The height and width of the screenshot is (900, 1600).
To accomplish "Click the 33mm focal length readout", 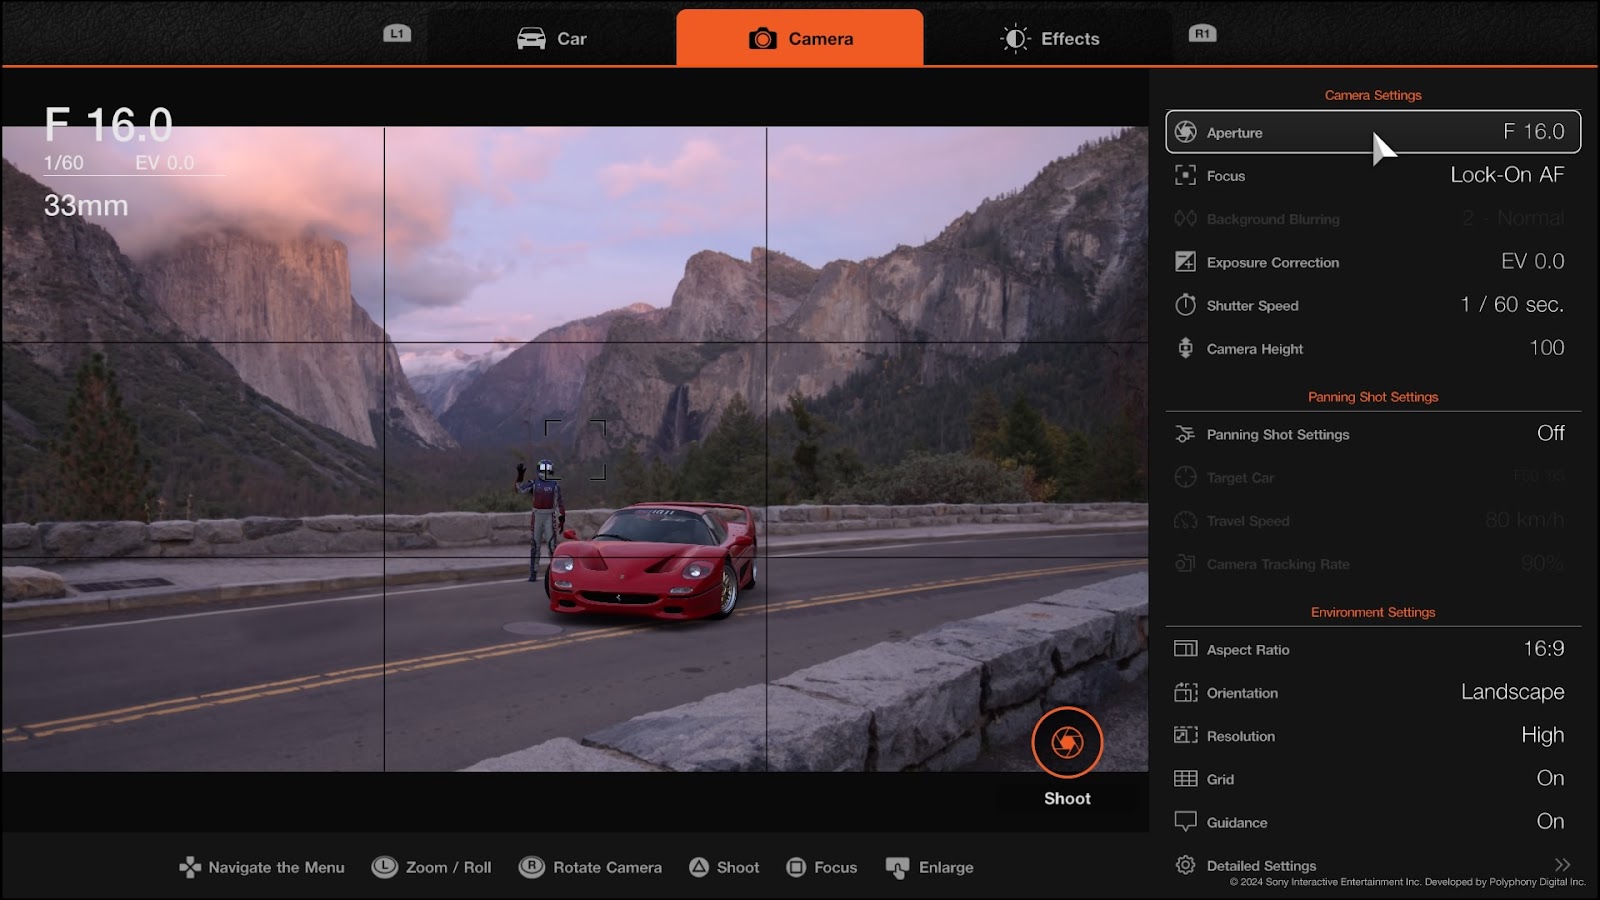I will 86,206.
